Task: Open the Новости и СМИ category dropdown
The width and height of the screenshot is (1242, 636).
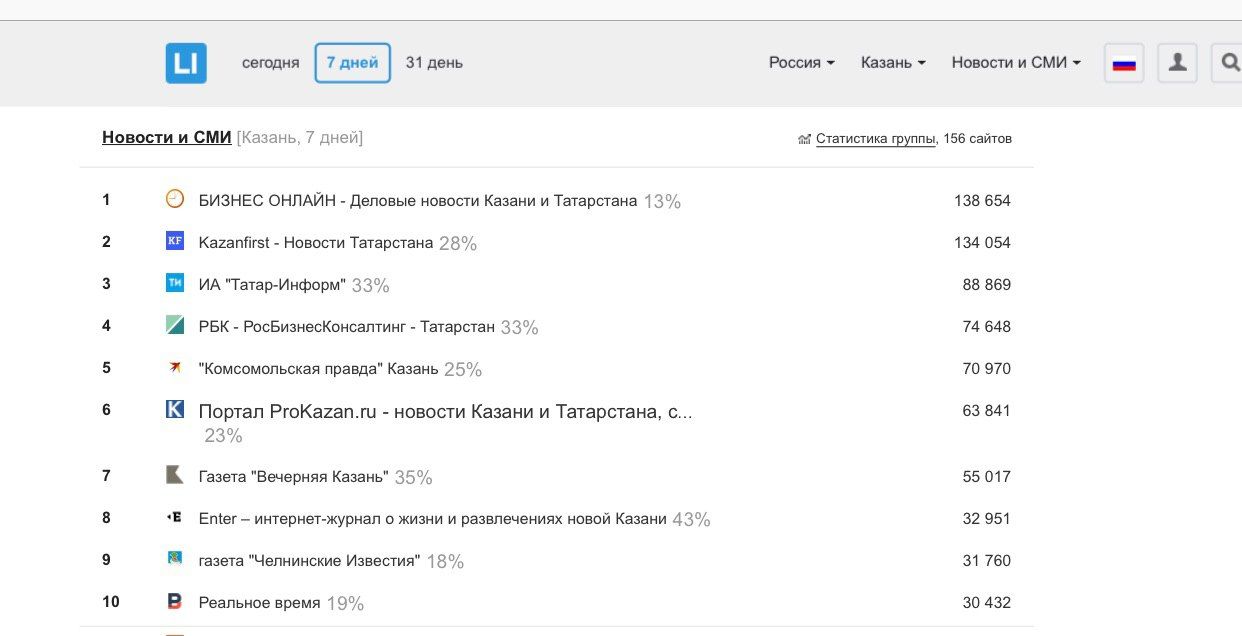Action: [1016, 63]
